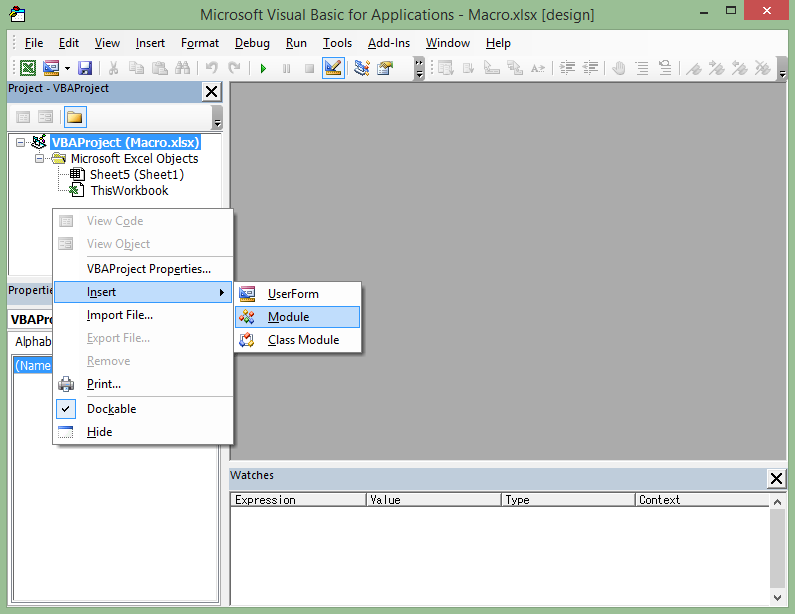Open the Insert object dropdown arrow in toolbar

click(67, 68)
